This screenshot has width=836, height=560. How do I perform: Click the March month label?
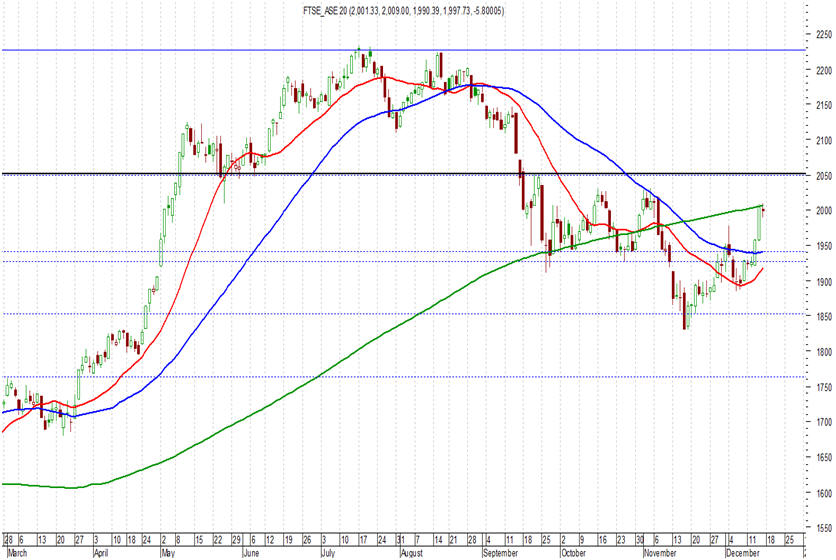coord(17,553)
